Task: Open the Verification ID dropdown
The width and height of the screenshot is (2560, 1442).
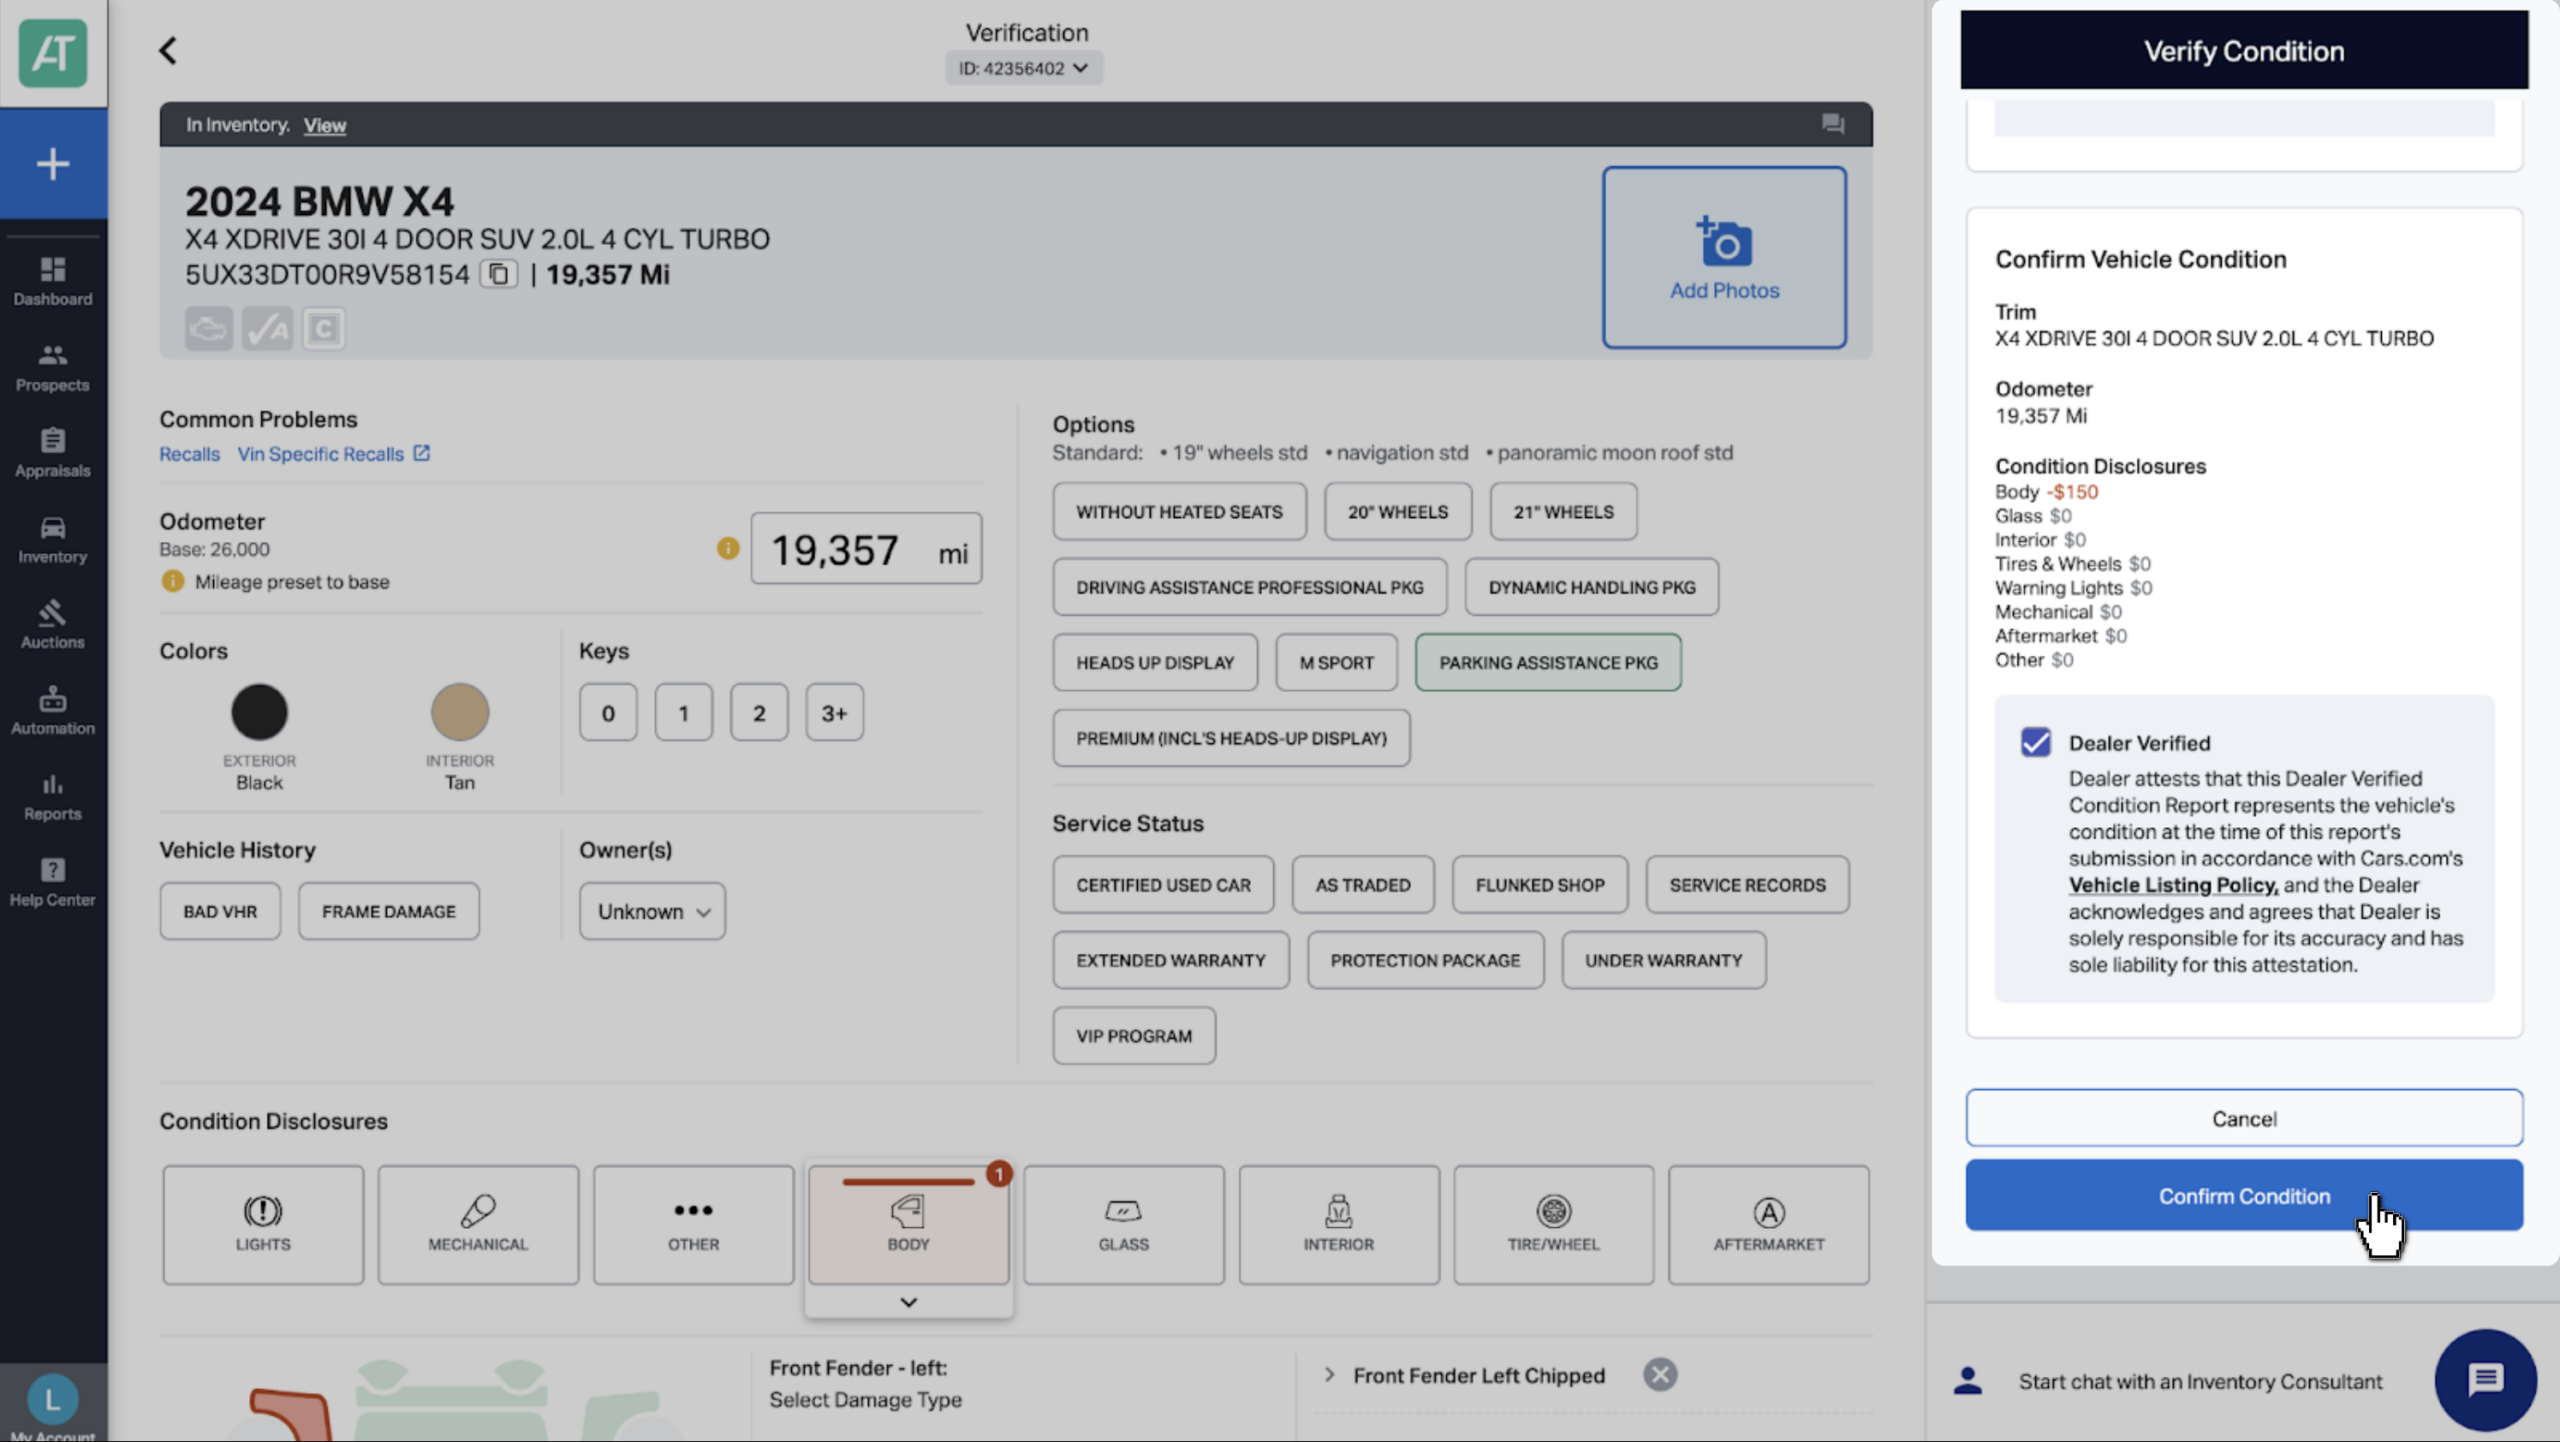Action: pyautogui.click(x=1024, y=68)
